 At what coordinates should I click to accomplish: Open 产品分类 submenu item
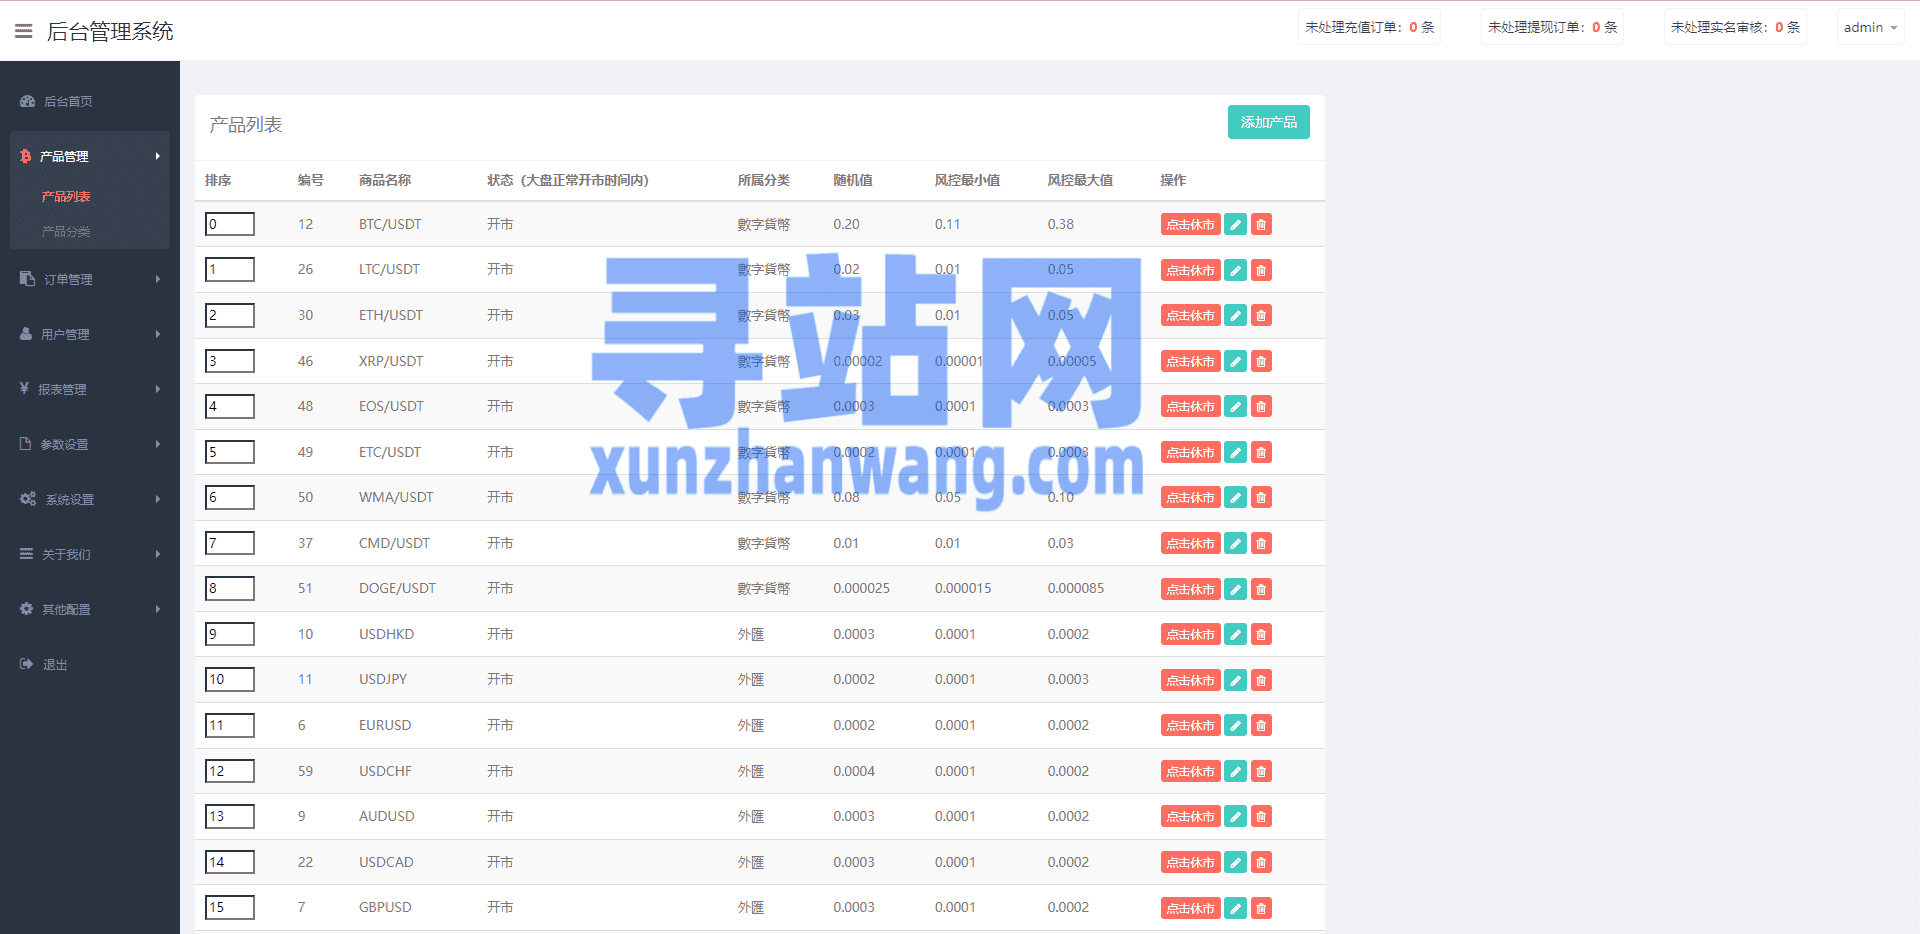(66, 232)
